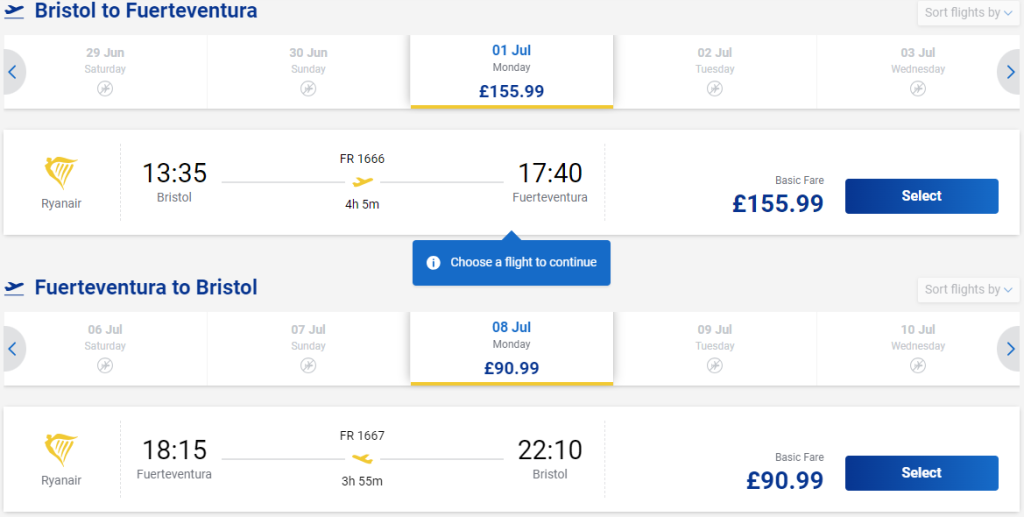The height and width of the screenshot is (517, 1024).
Task: Select the 01 Jul Monday date tab
Action: coord(511,72)
